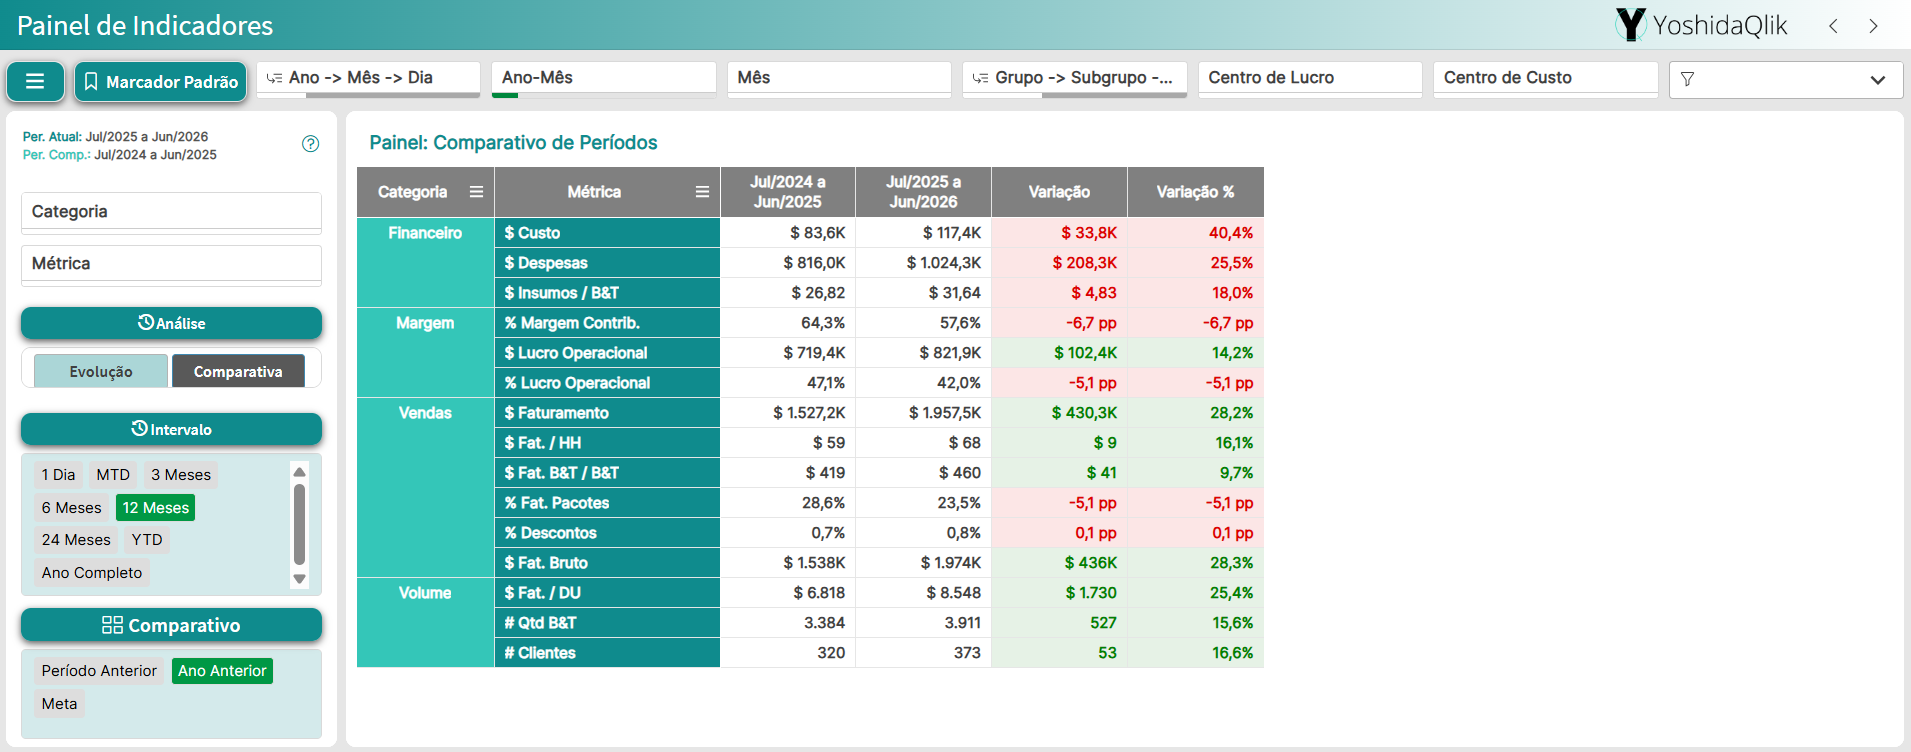1911x752 pixels.
Task: Open the Métrica sidebar filter
Action: click(x=171, y=264)
